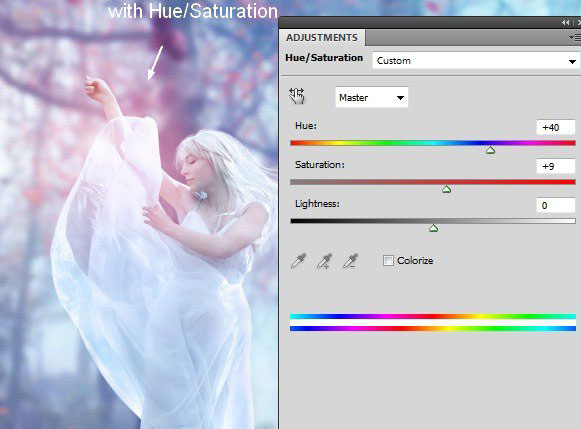Collapse the panel with double-arrow icon
This screenshot has width=581, height=429.
tap(565, 23)
